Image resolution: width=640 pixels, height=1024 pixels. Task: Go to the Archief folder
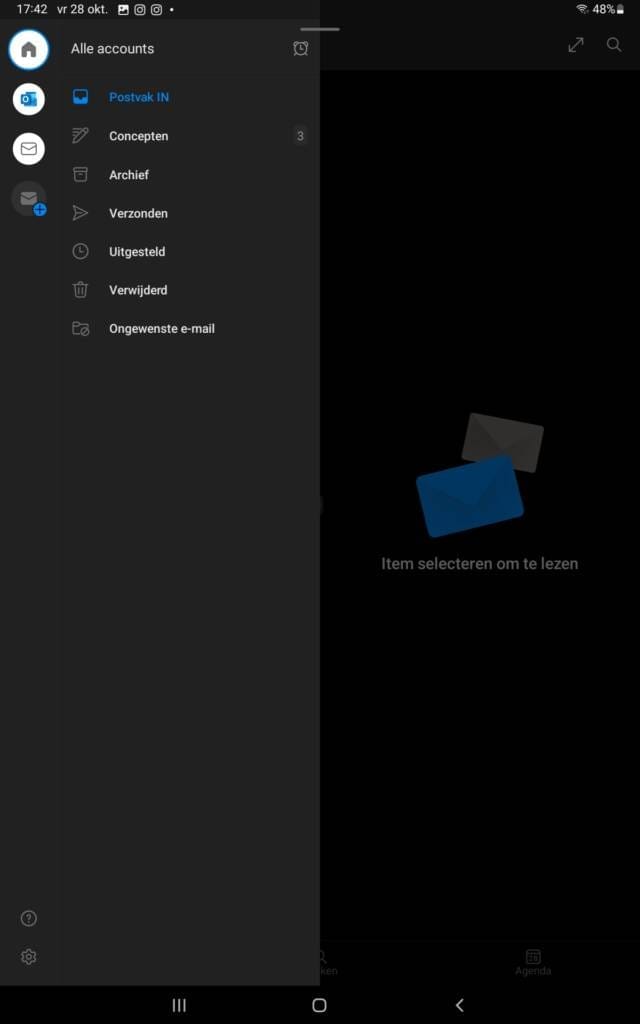point(129,175)
